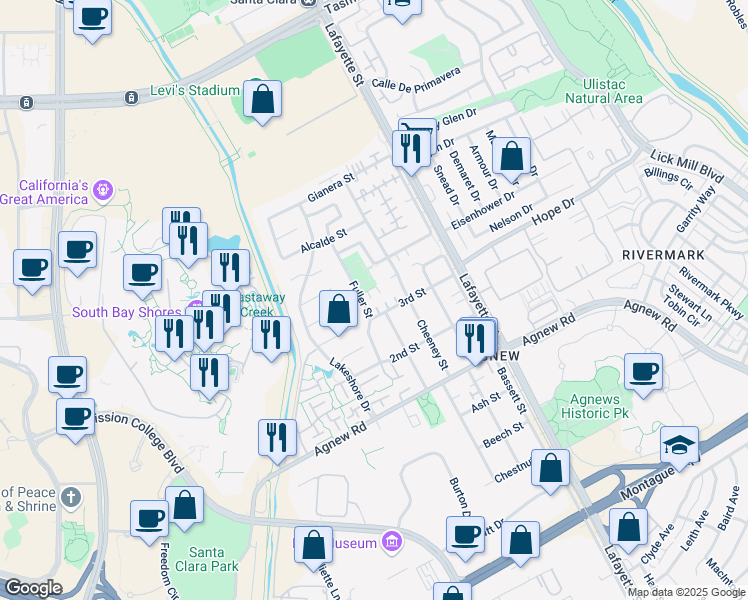This screenshot has height=600, width=748.
Task: Click the restaurant marker nearest the canal by Castaway Creek
Action: (271, 335)
